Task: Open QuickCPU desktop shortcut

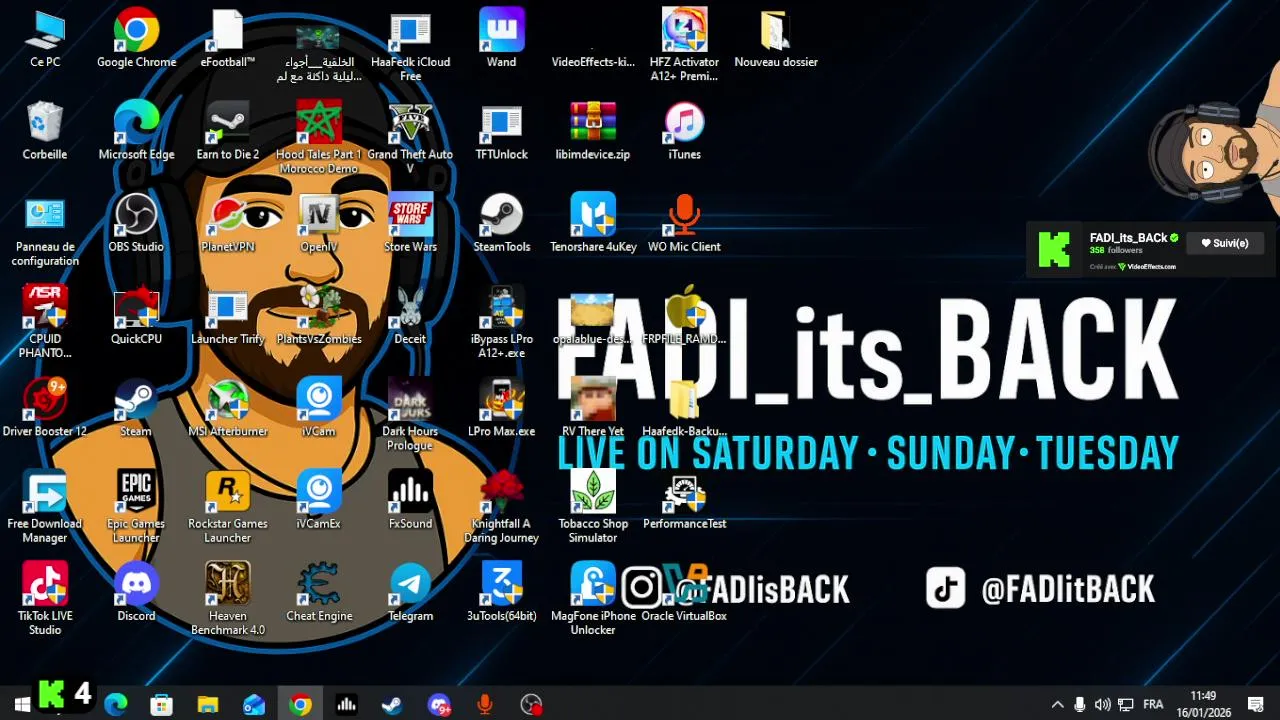Action: [136, 317]
